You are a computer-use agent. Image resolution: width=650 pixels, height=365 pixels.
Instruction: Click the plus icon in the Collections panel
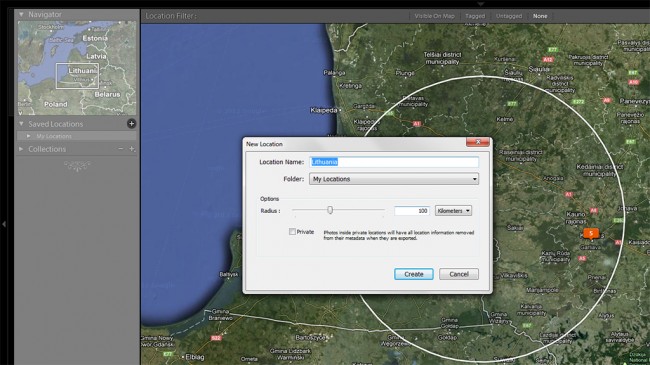(132, 149)
